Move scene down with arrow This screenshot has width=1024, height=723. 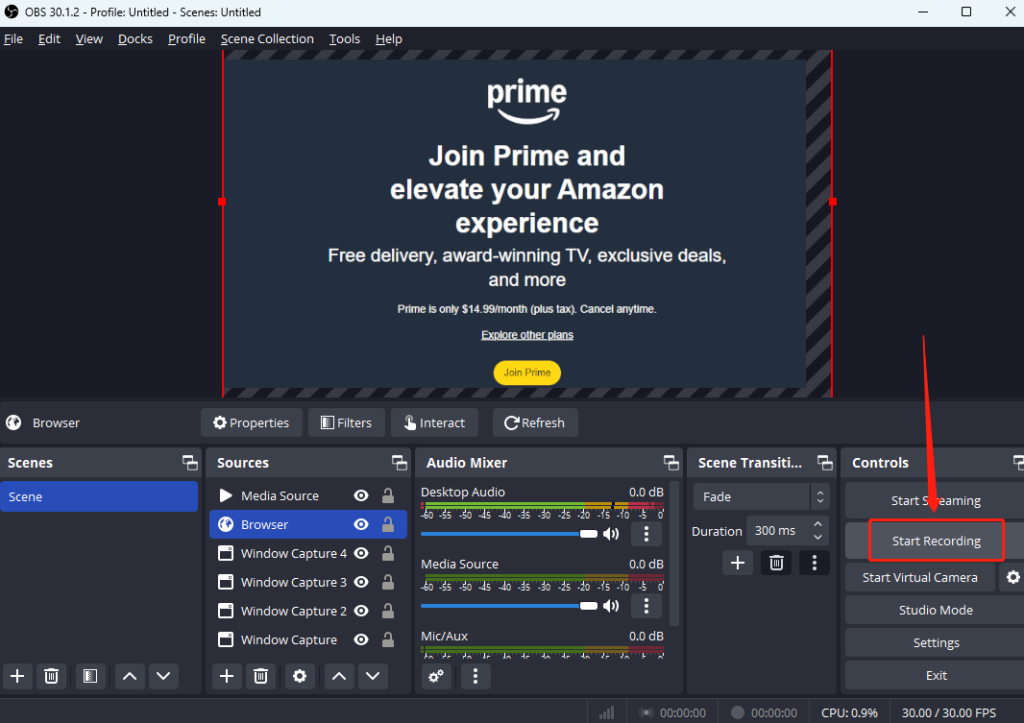click(x=163, y=676)
